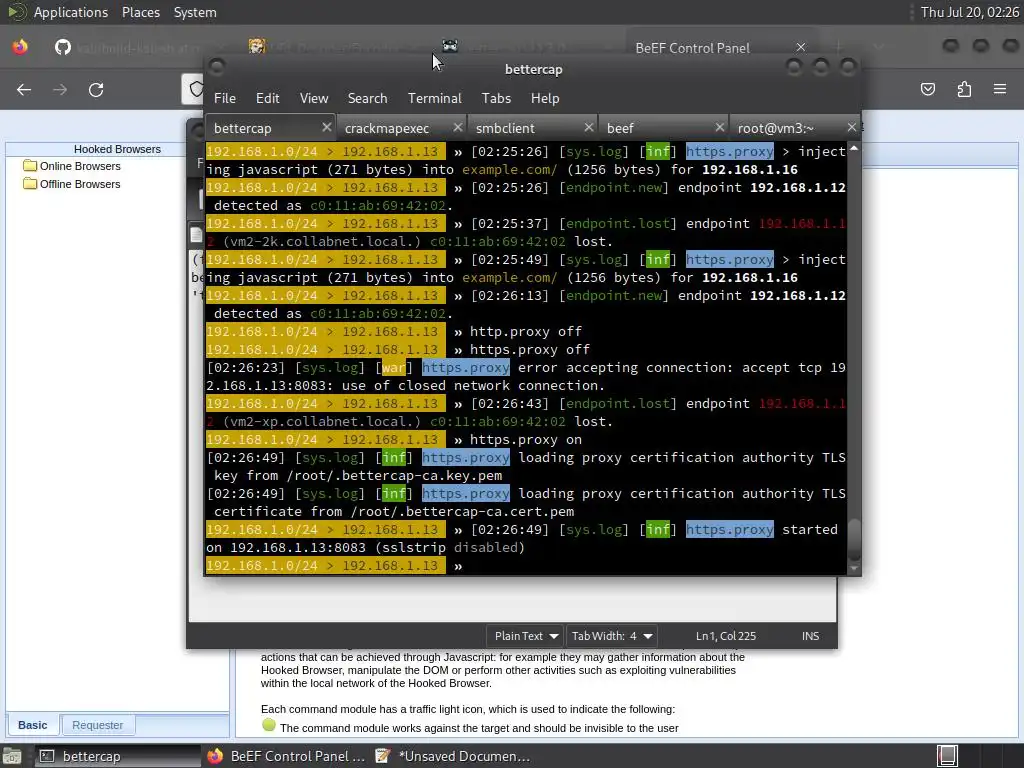Select the BeEF Control Panel browser tab
This screenshot has width=1024, height=768.
(692, 48)
